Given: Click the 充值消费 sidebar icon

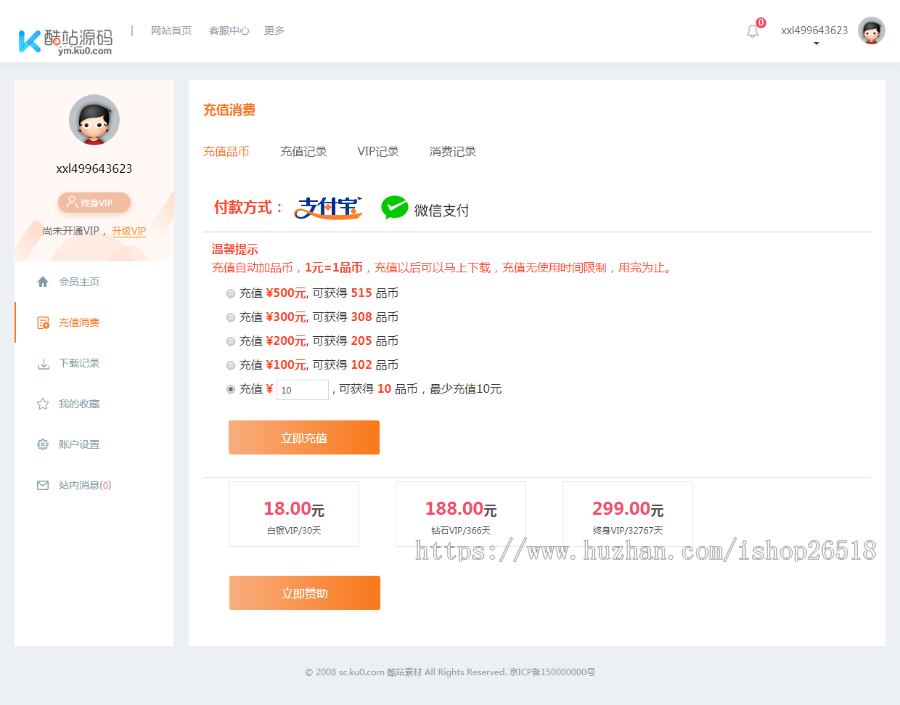Looking at the screenshot, I should click(x=43, y=323).
